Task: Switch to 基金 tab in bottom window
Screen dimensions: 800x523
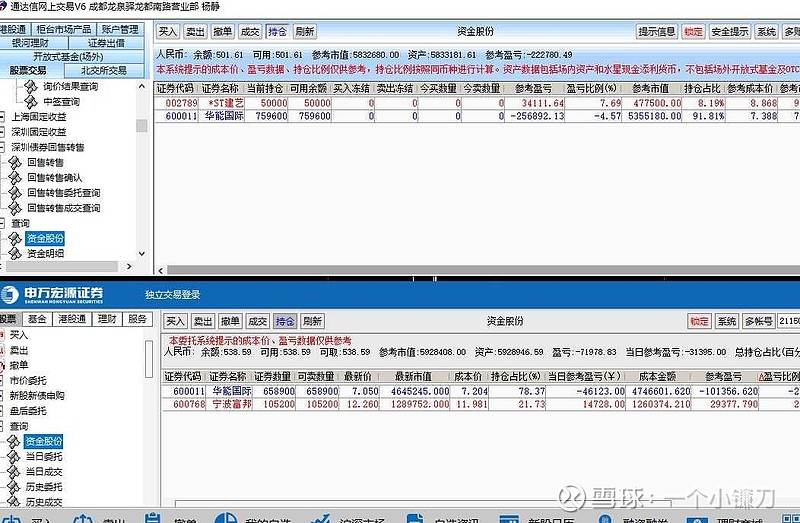Action: click(x=37, y=319)
